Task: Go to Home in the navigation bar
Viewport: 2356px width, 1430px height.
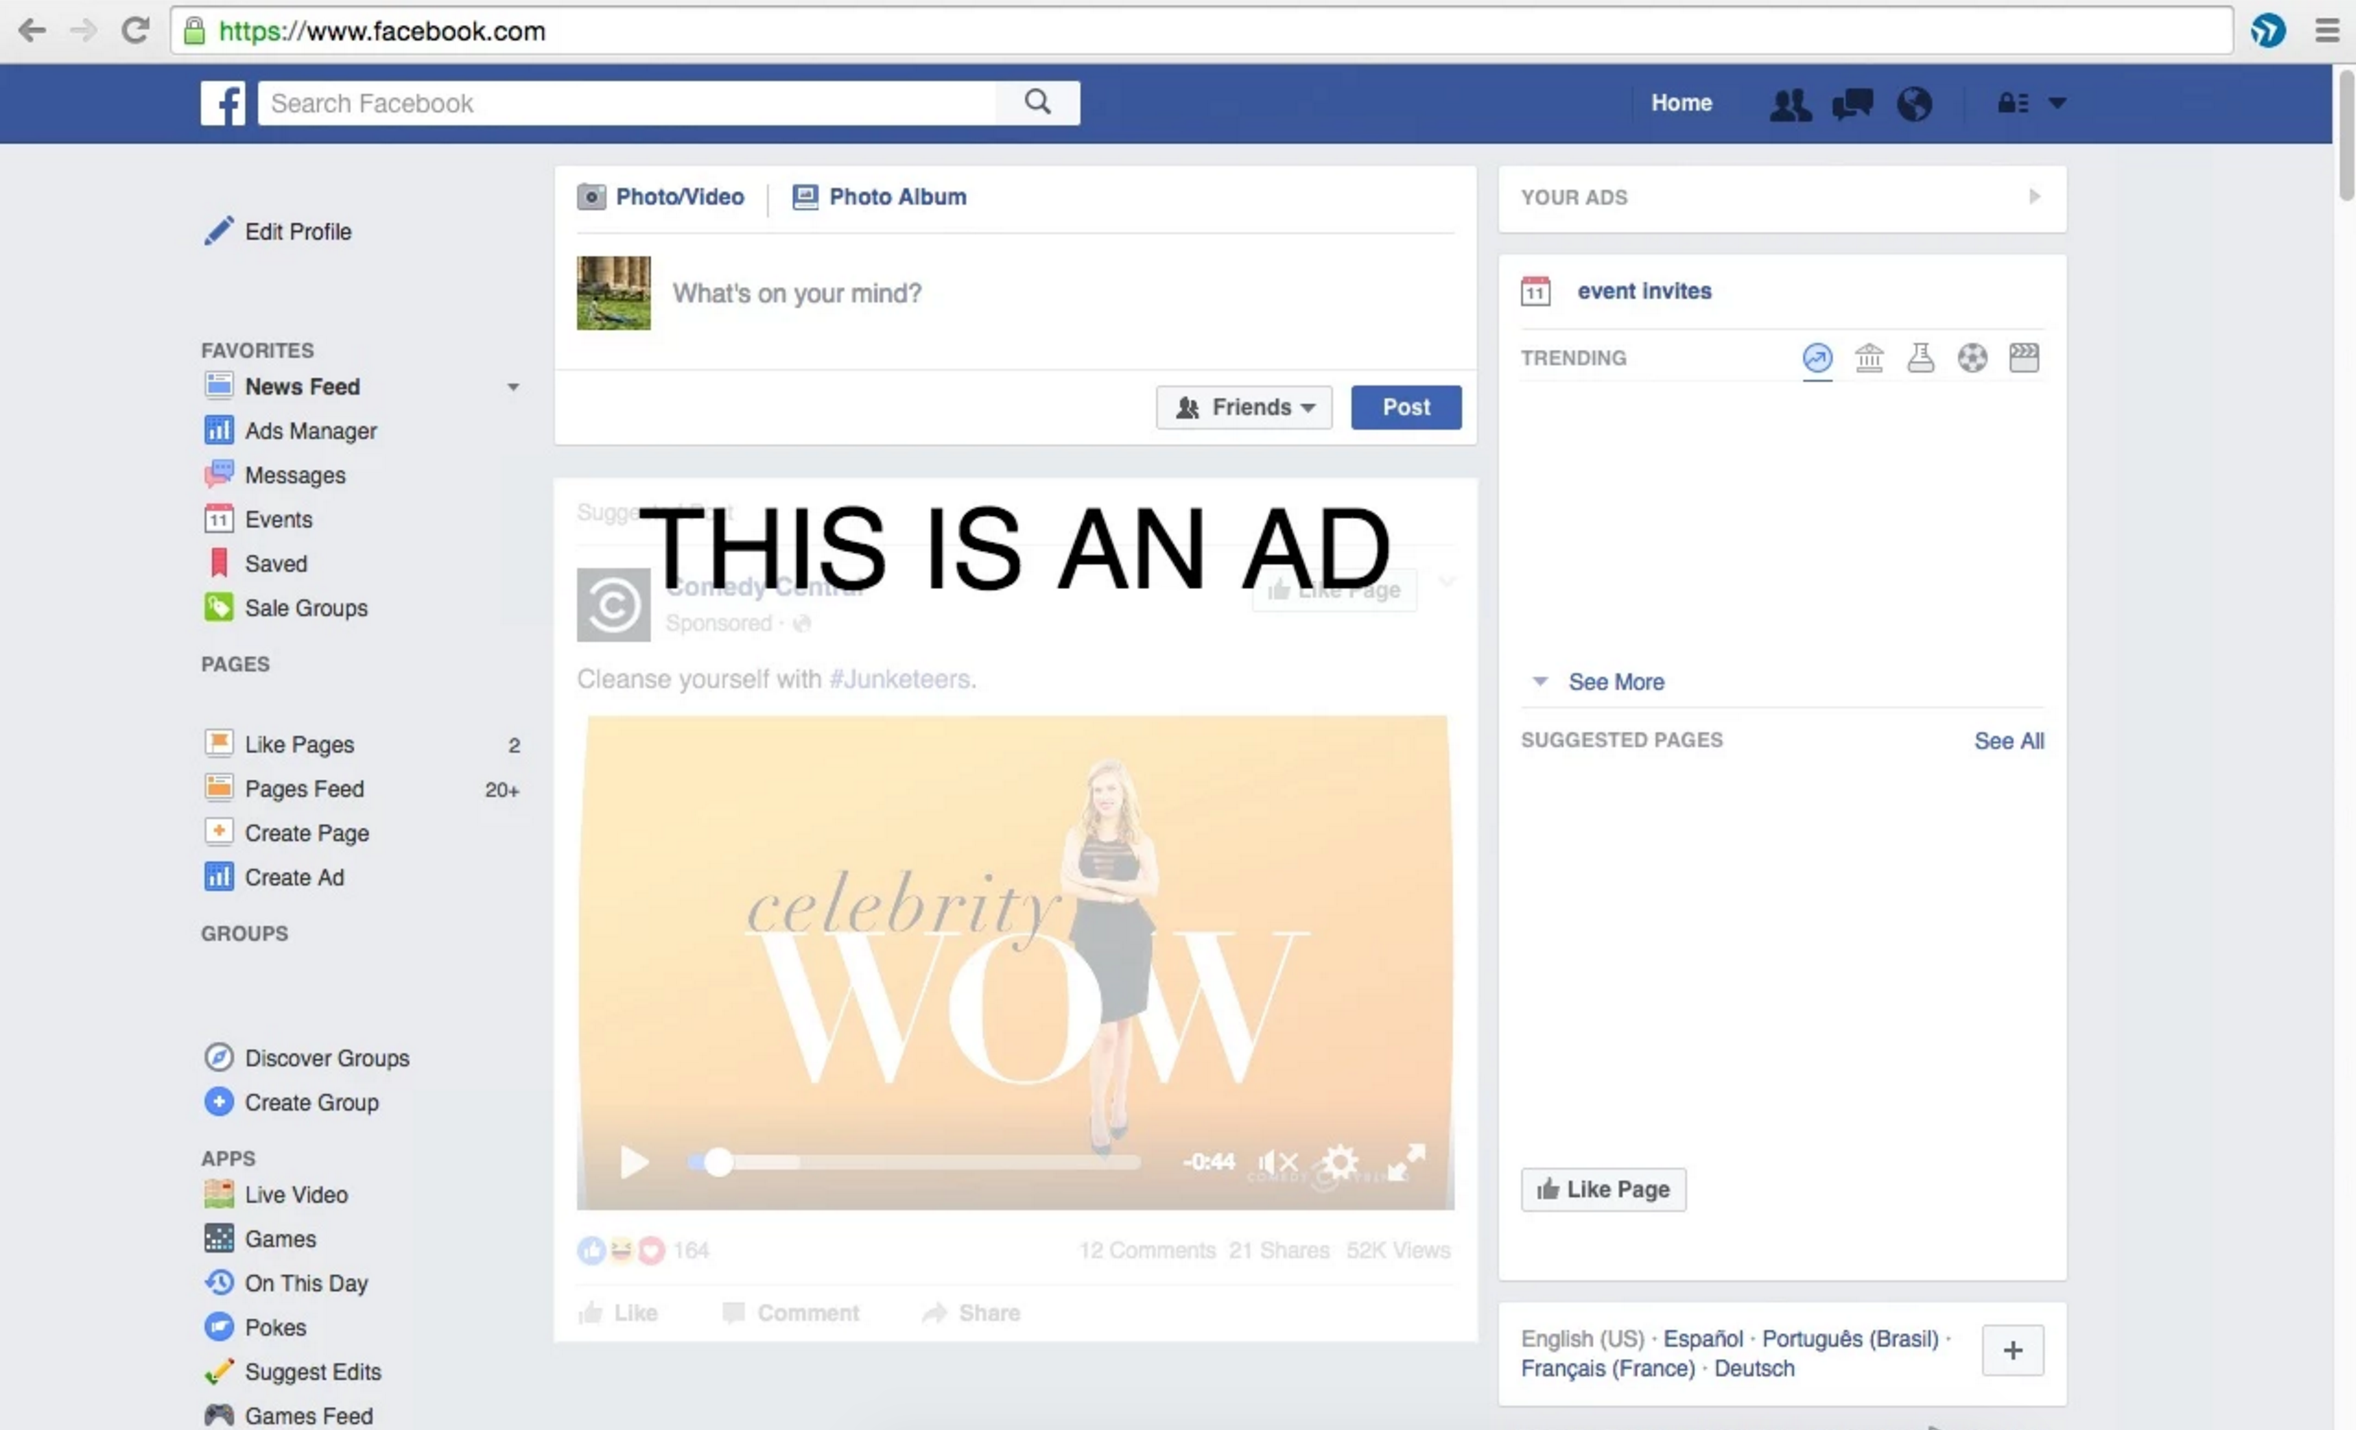Action: [x=1681, y=102]
